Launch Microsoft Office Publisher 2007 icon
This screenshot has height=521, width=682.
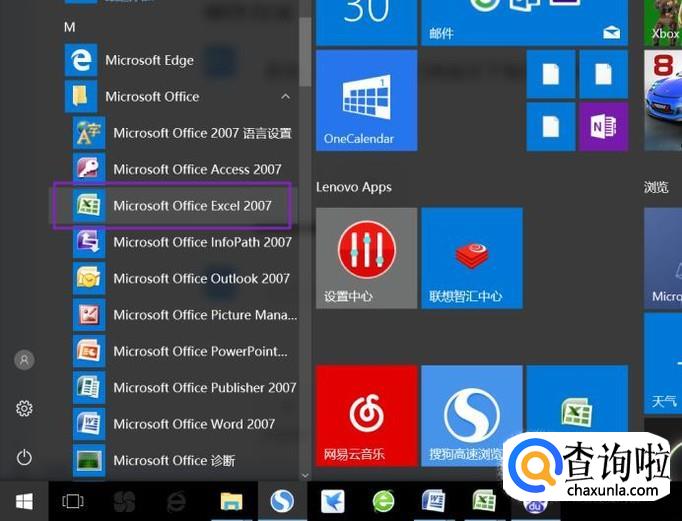click(x=89, y=387)
